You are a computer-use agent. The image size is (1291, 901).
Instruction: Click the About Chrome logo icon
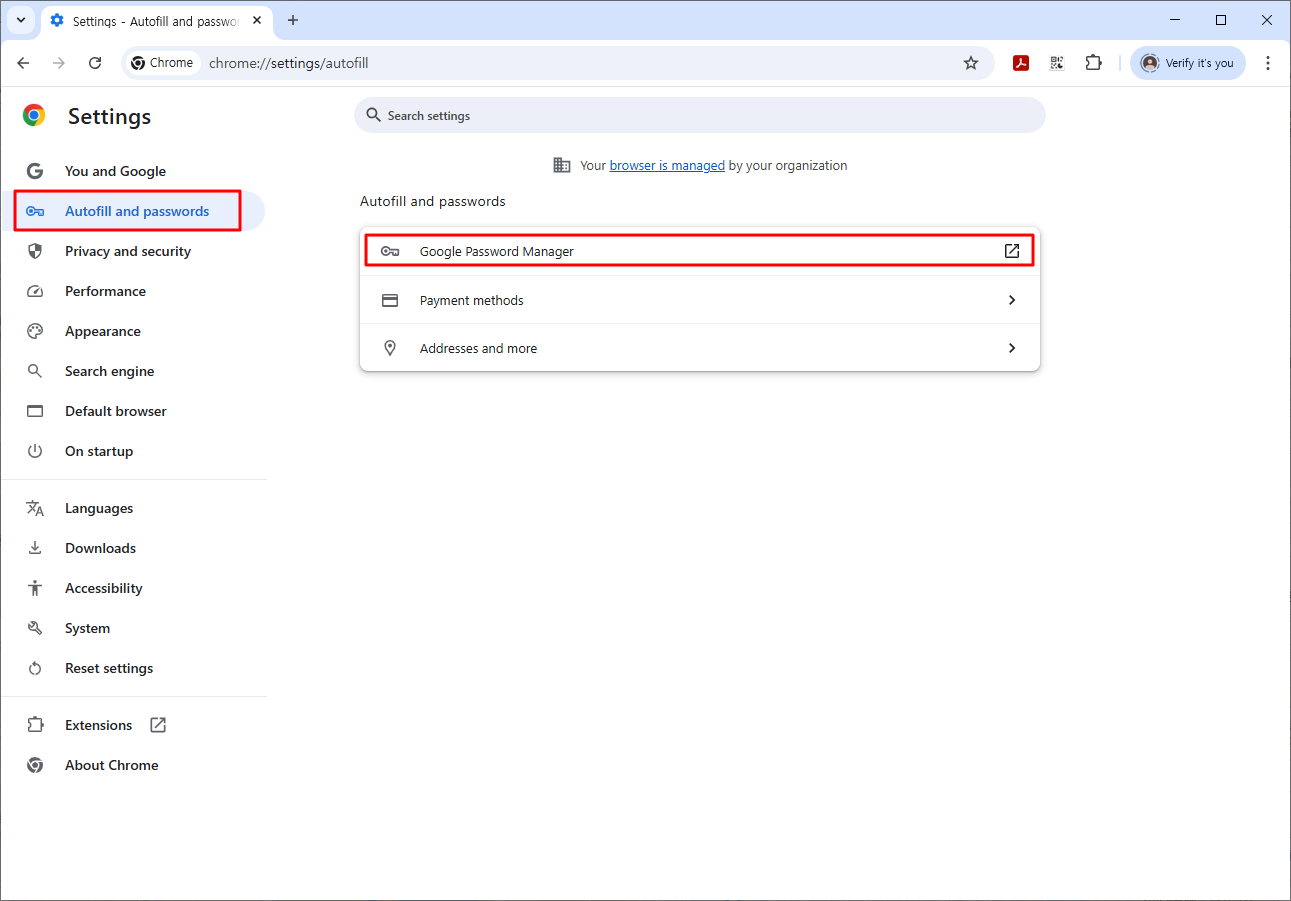click(x=35, y=765)
